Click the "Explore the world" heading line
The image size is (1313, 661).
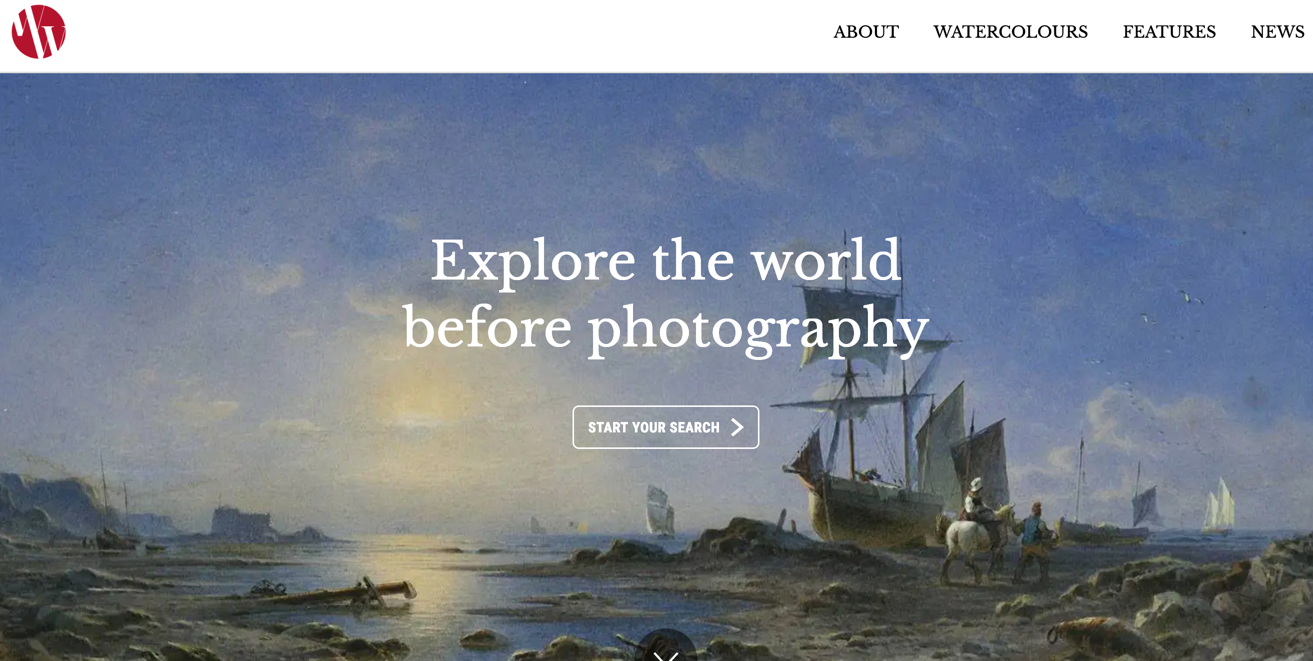click(665, 261)
